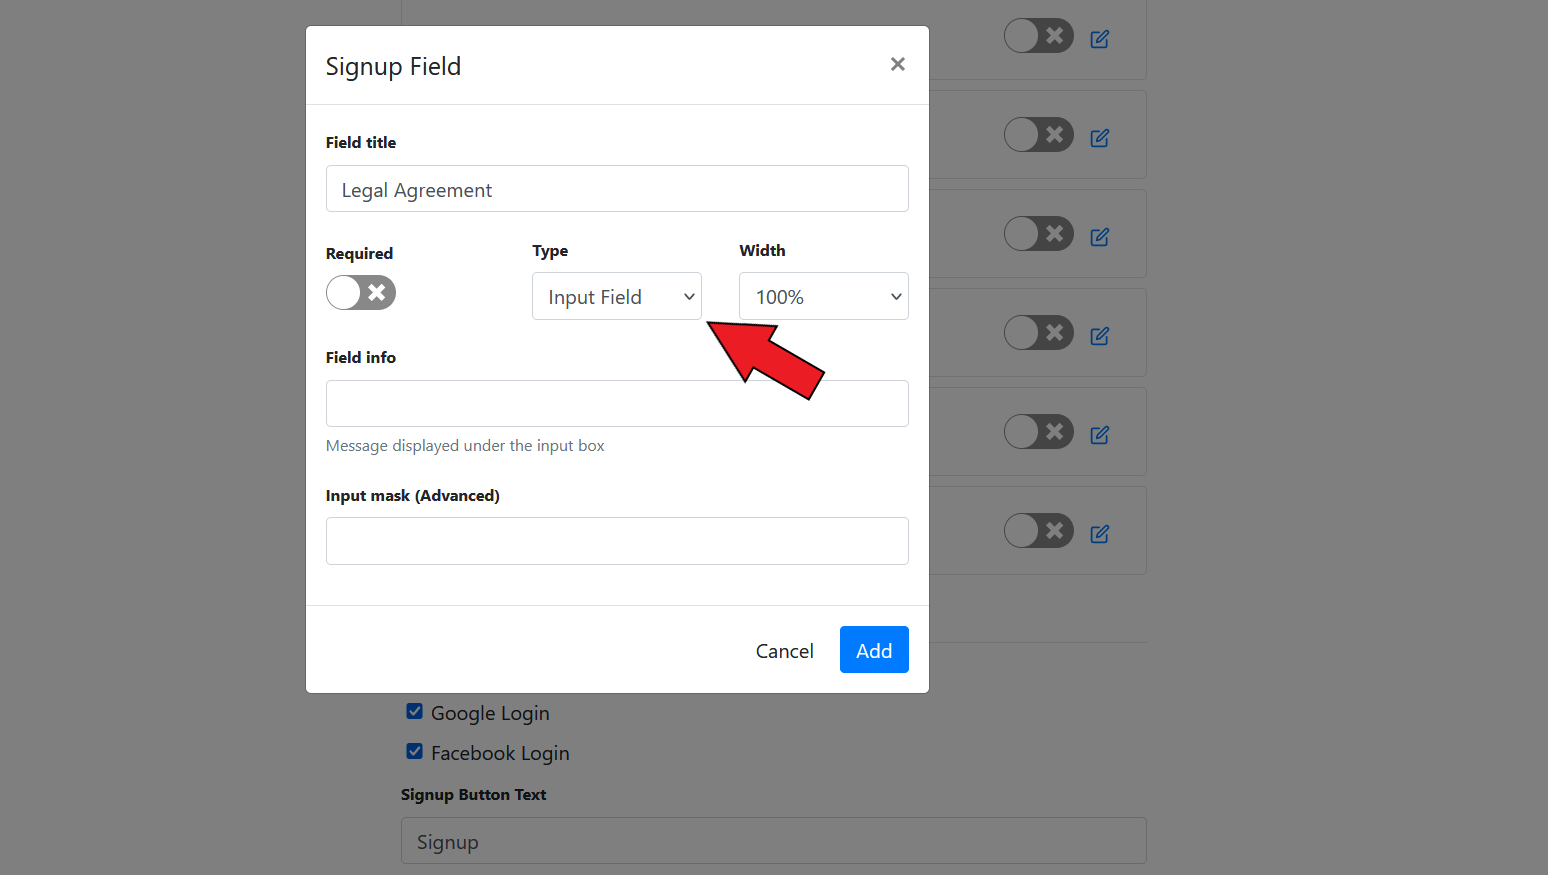Click the second edit pencil icon from the top
This screenshot has width=1548, height=875.
(1099, 138)
